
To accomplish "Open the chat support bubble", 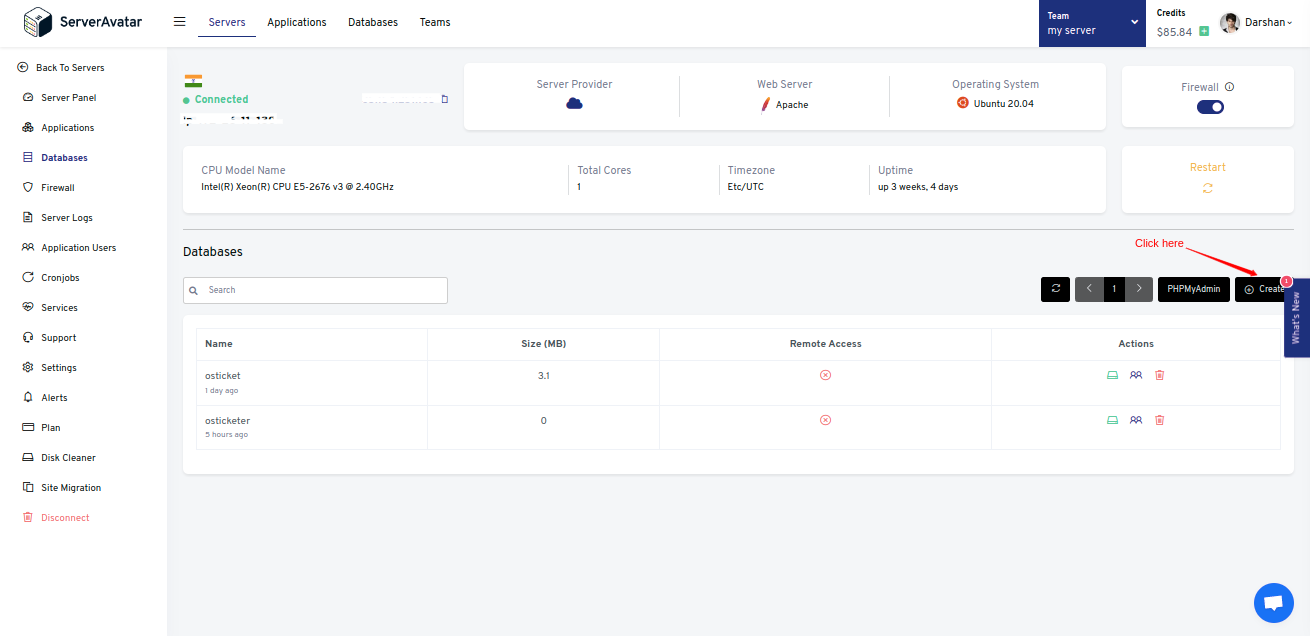I will (x=1273, y=603).
